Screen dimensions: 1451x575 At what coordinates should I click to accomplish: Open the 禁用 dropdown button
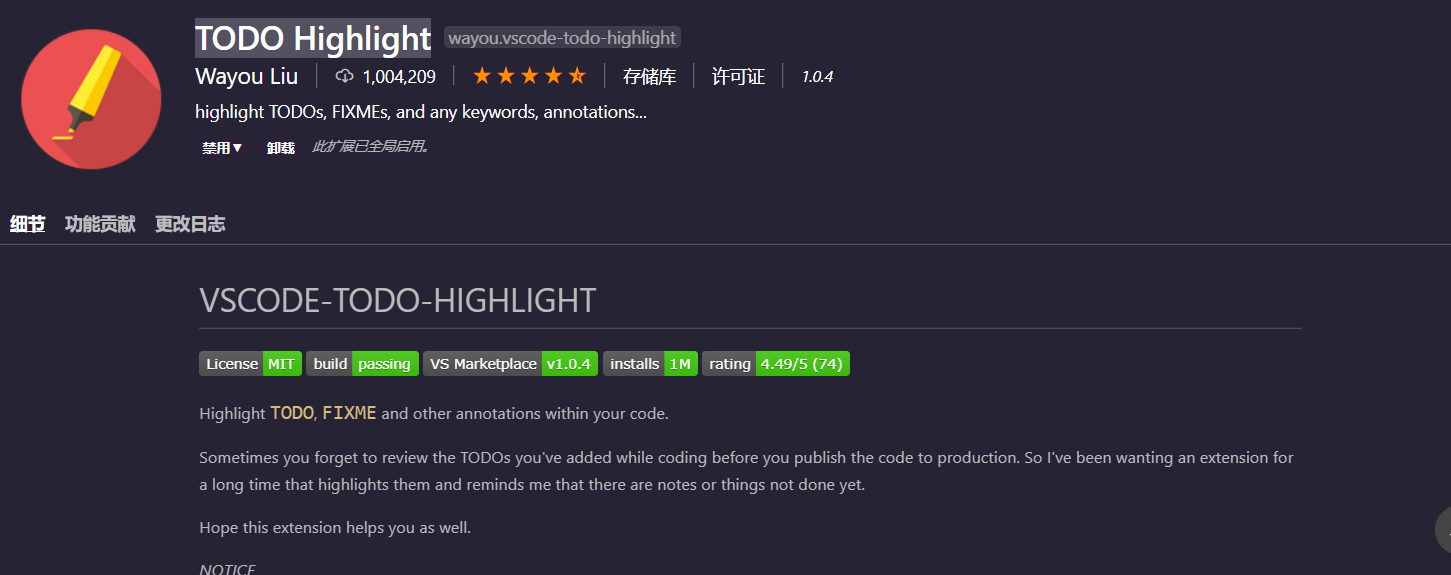222,148
